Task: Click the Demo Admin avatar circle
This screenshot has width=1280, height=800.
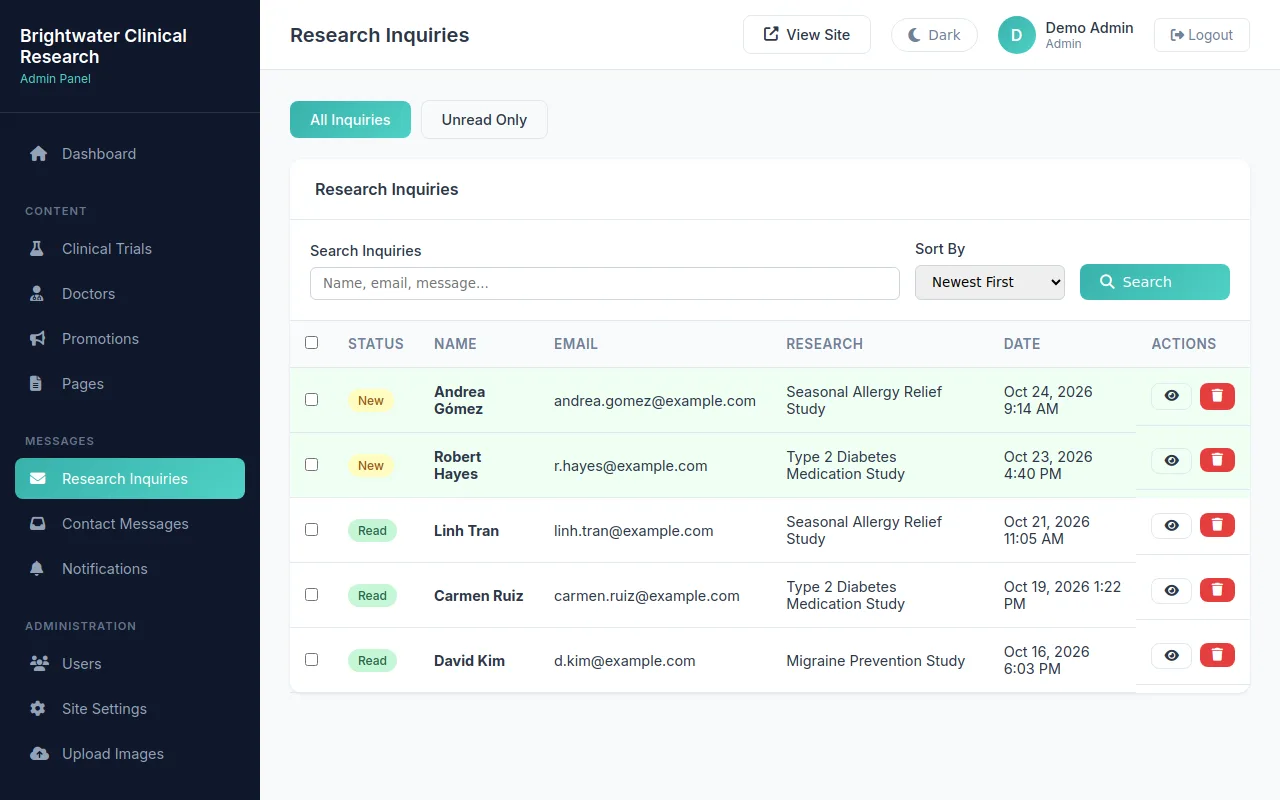Action: (x=1017, y=35)
